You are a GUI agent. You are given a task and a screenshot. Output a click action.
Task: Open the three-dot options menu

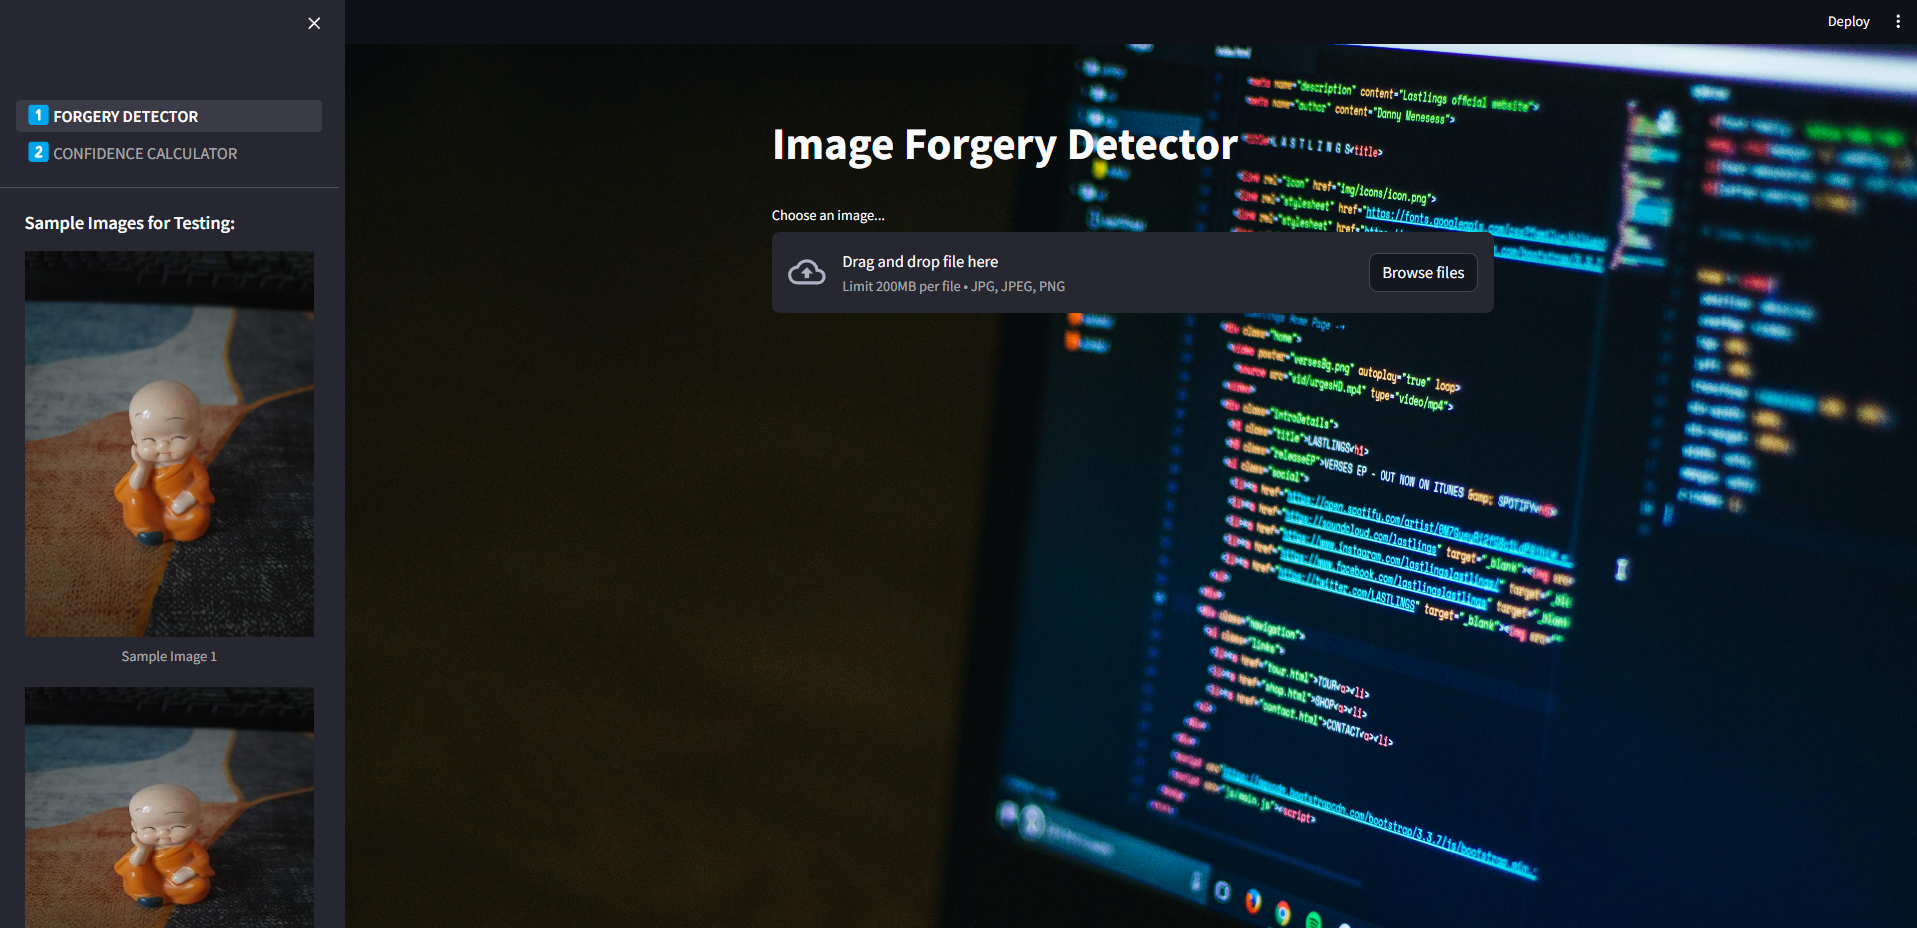click(x=1897, y=20)
